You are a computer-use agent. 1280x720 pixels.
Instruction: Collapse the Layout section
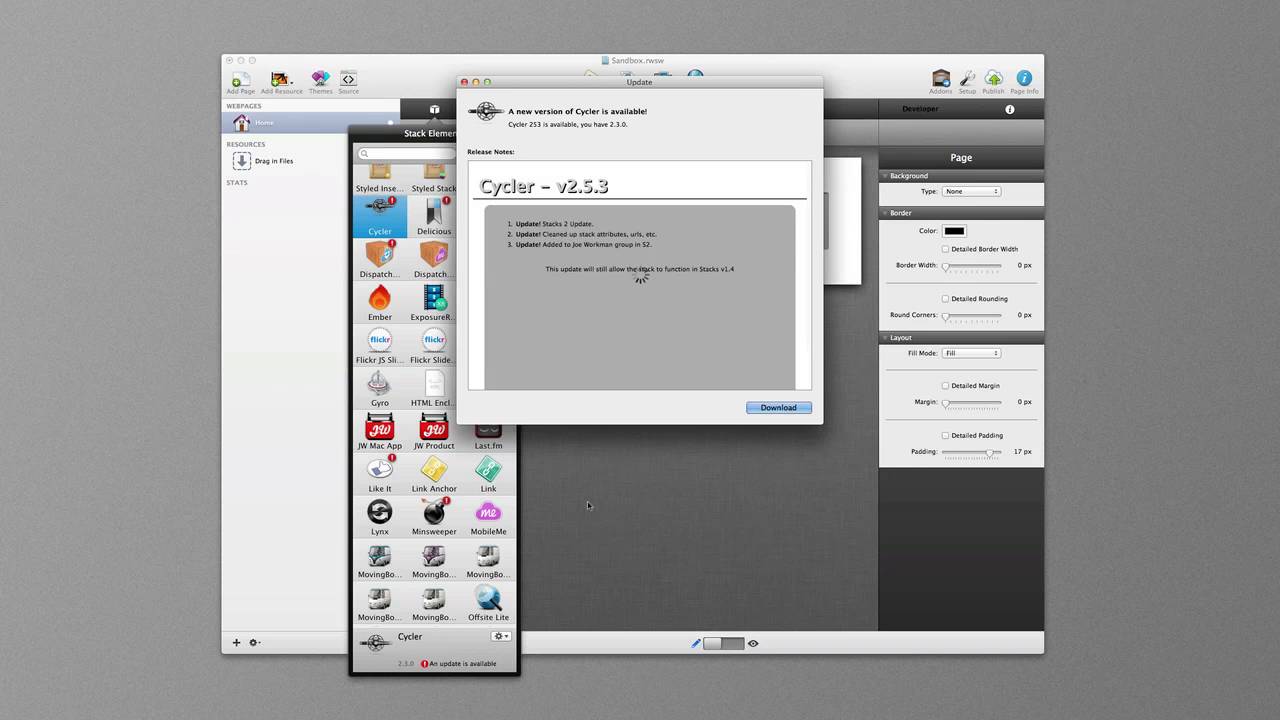coord(885,338)
